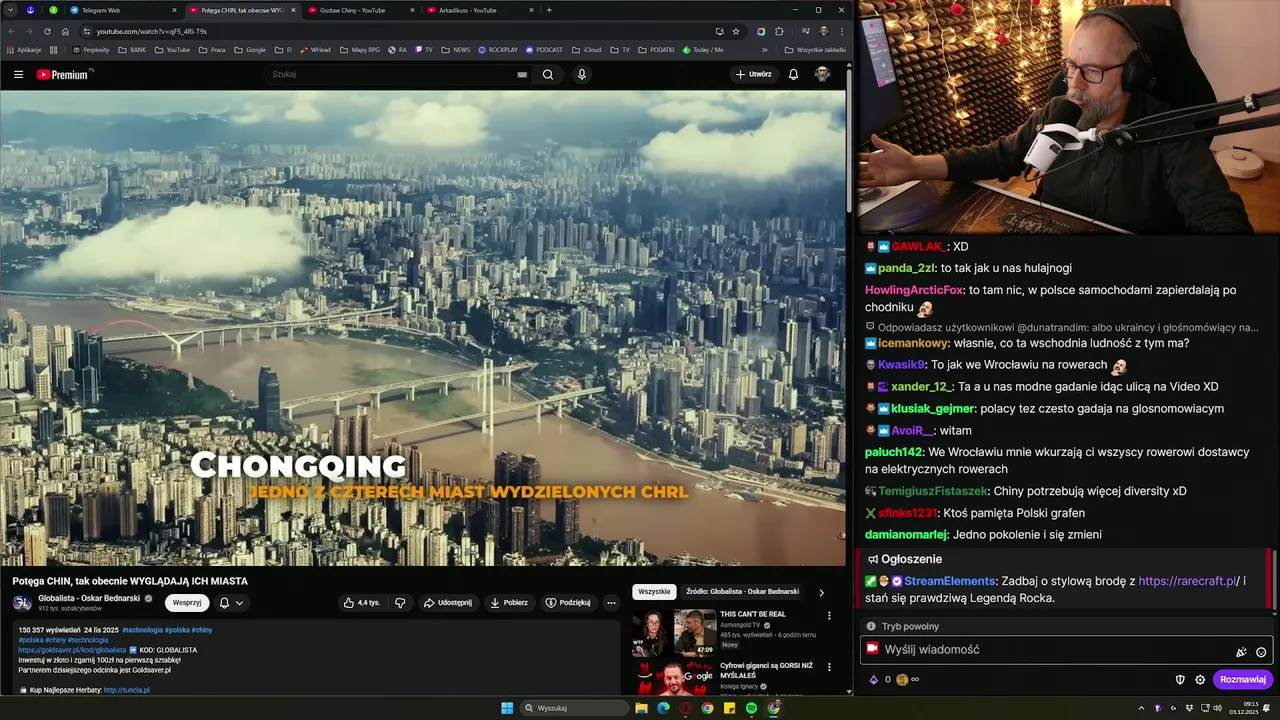Open the ROCKPLAY bookmark
Image resolution: width=1280 pixels, height=720 pixels.
pyautogui.click(x=498, y=50)
